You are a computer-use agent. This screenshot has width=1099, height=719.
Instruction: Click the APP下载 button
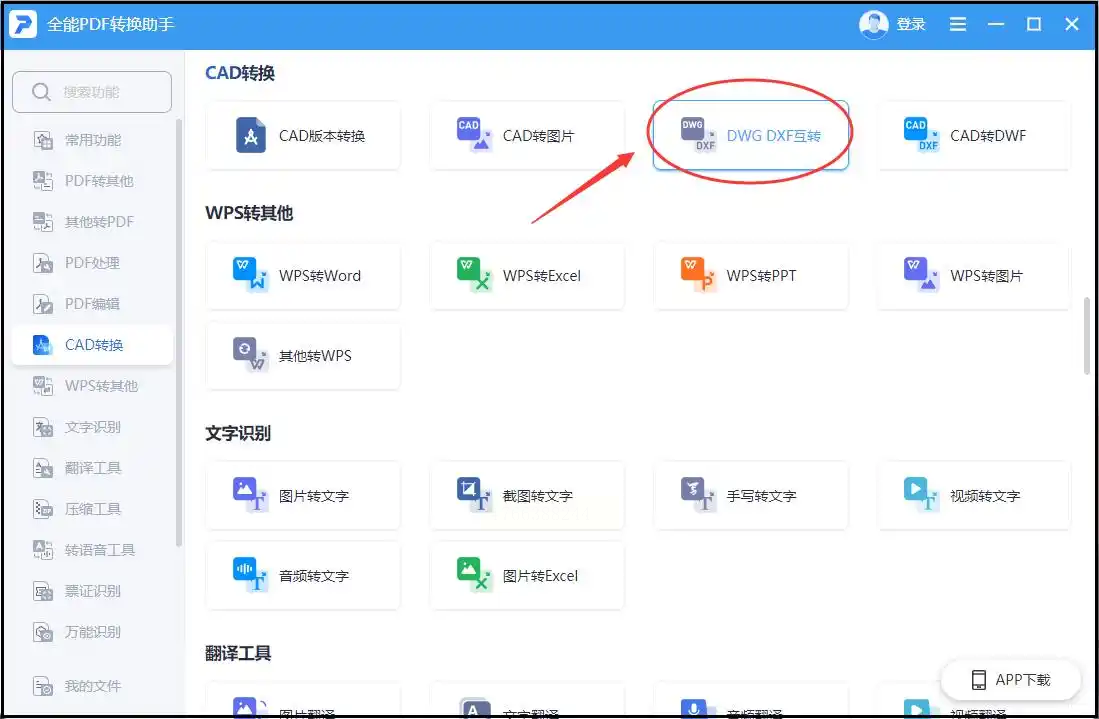click(x=1011, y=680)
